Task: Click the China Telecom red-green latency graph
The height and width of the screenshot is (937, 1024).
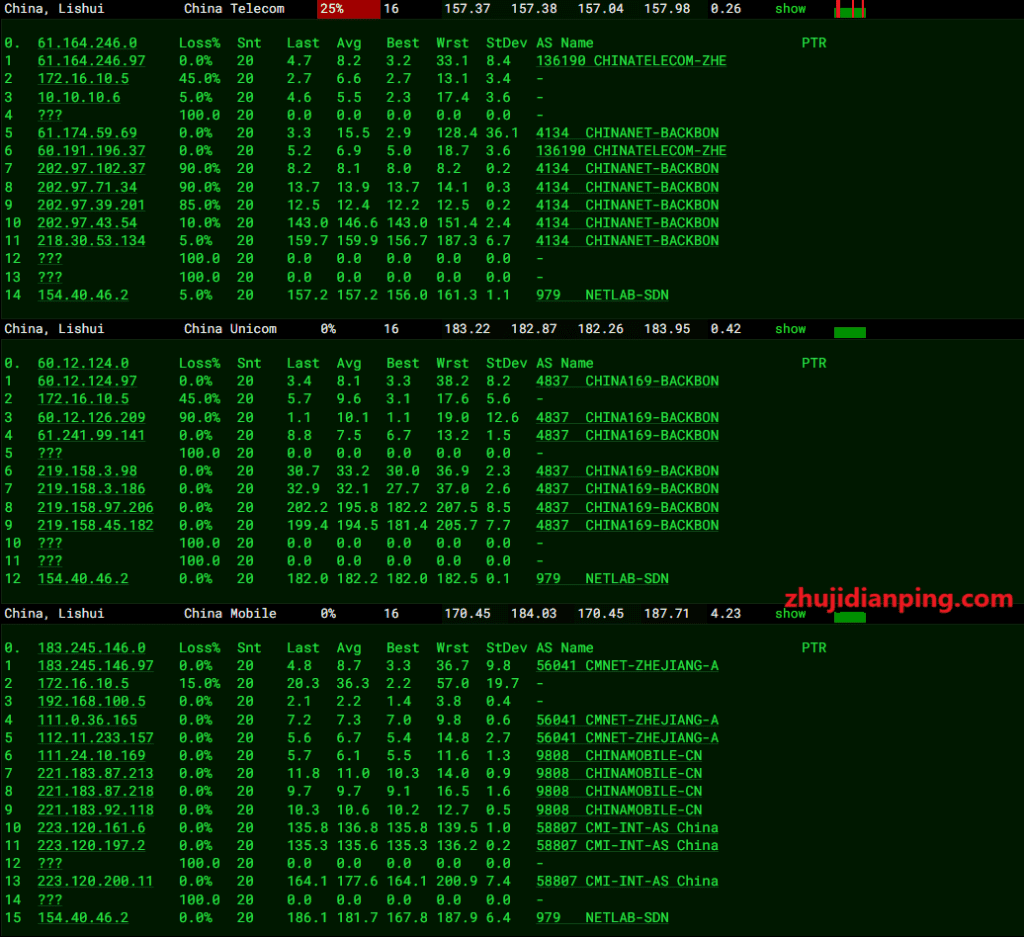Action: [849, 10]
